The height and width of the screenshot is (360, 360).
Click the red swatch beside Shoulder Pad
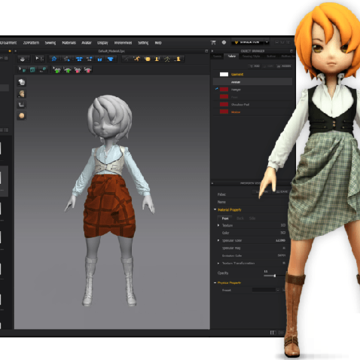point(224,104)
